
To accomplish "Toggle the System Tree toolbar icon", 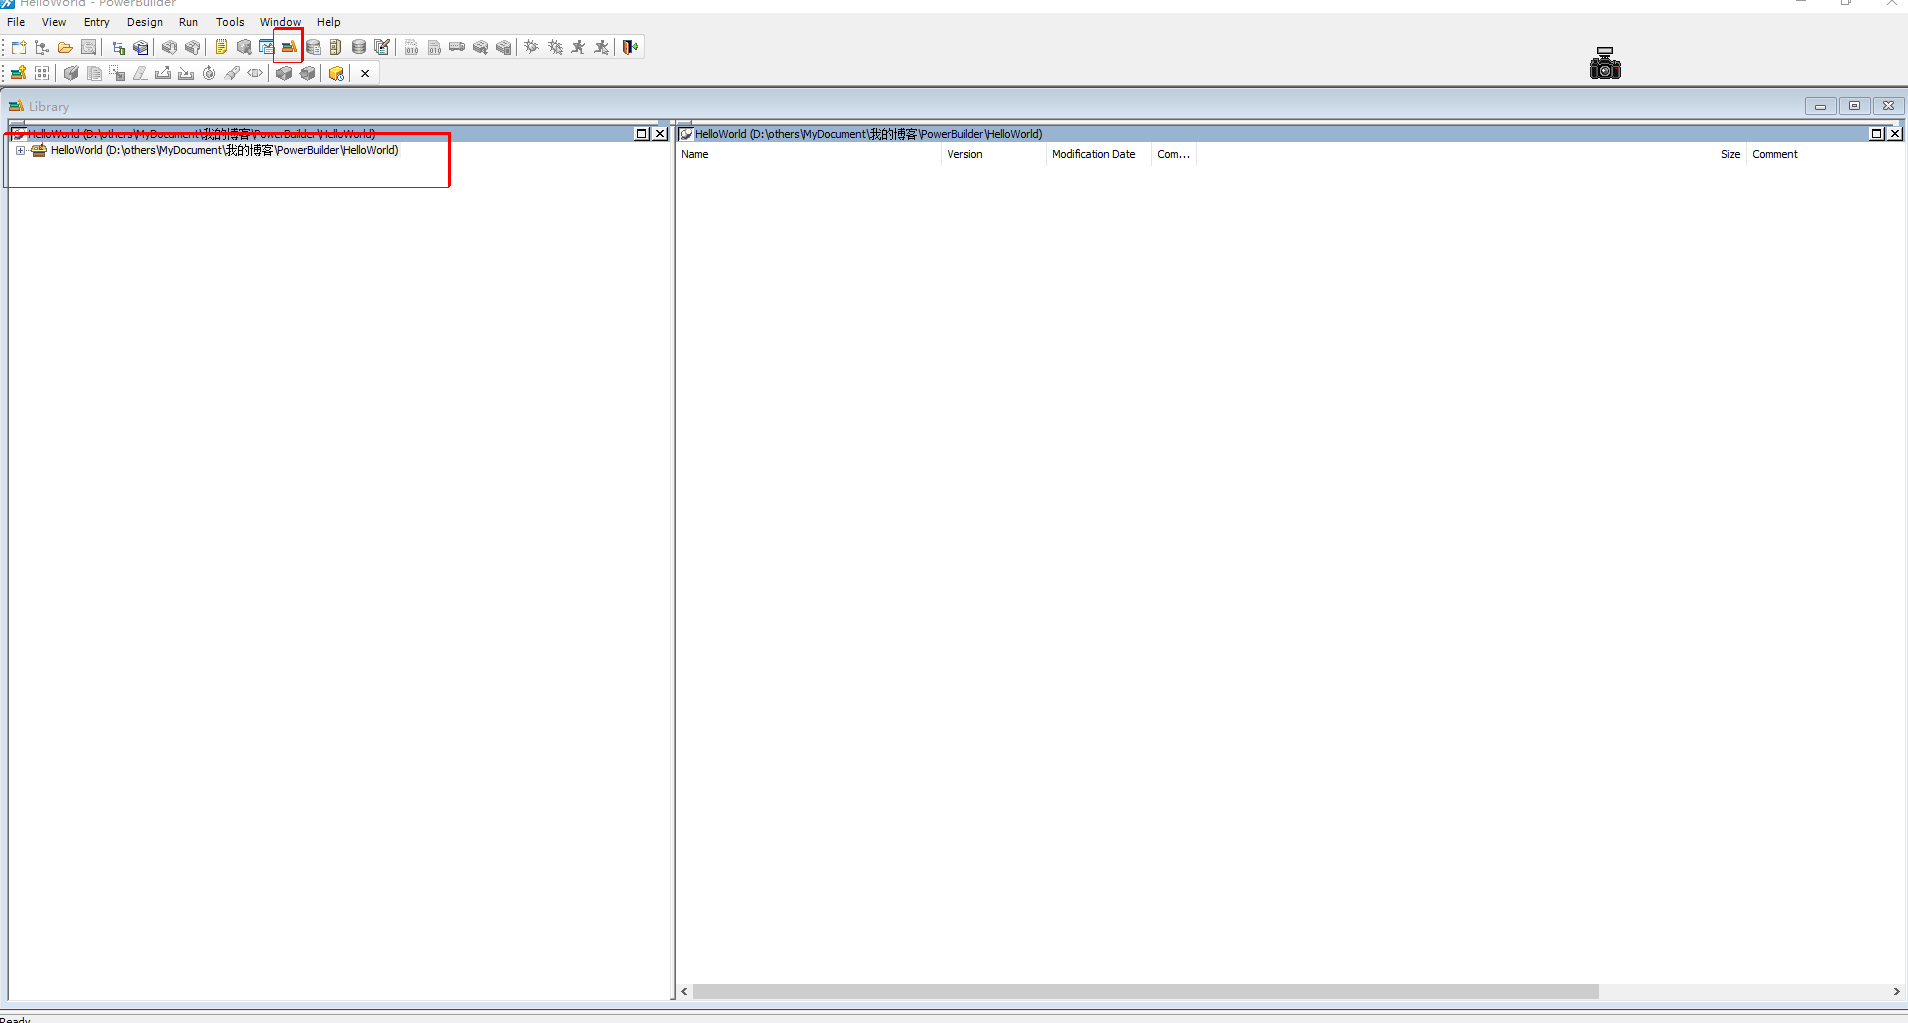I will 118,47.
